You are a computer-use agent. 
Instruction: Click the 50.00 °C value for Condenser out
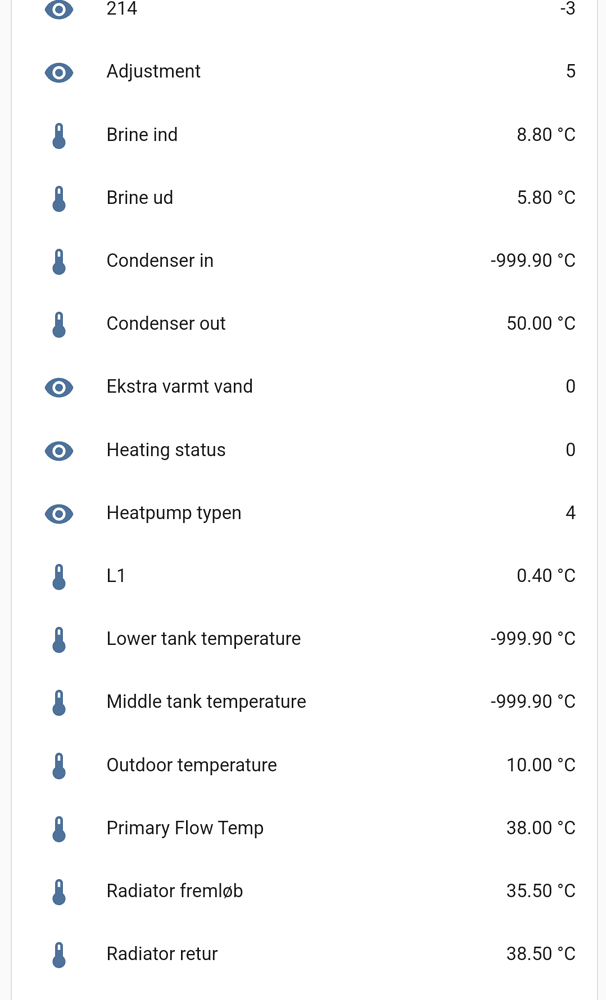(x=540, y=324)
